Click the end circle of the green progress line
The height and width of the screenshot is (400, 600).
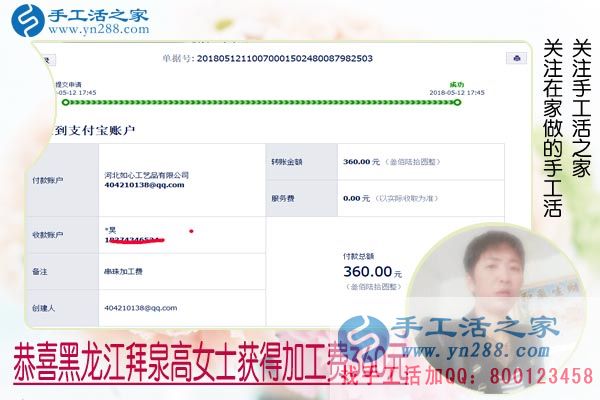click(x=457, y=102)
